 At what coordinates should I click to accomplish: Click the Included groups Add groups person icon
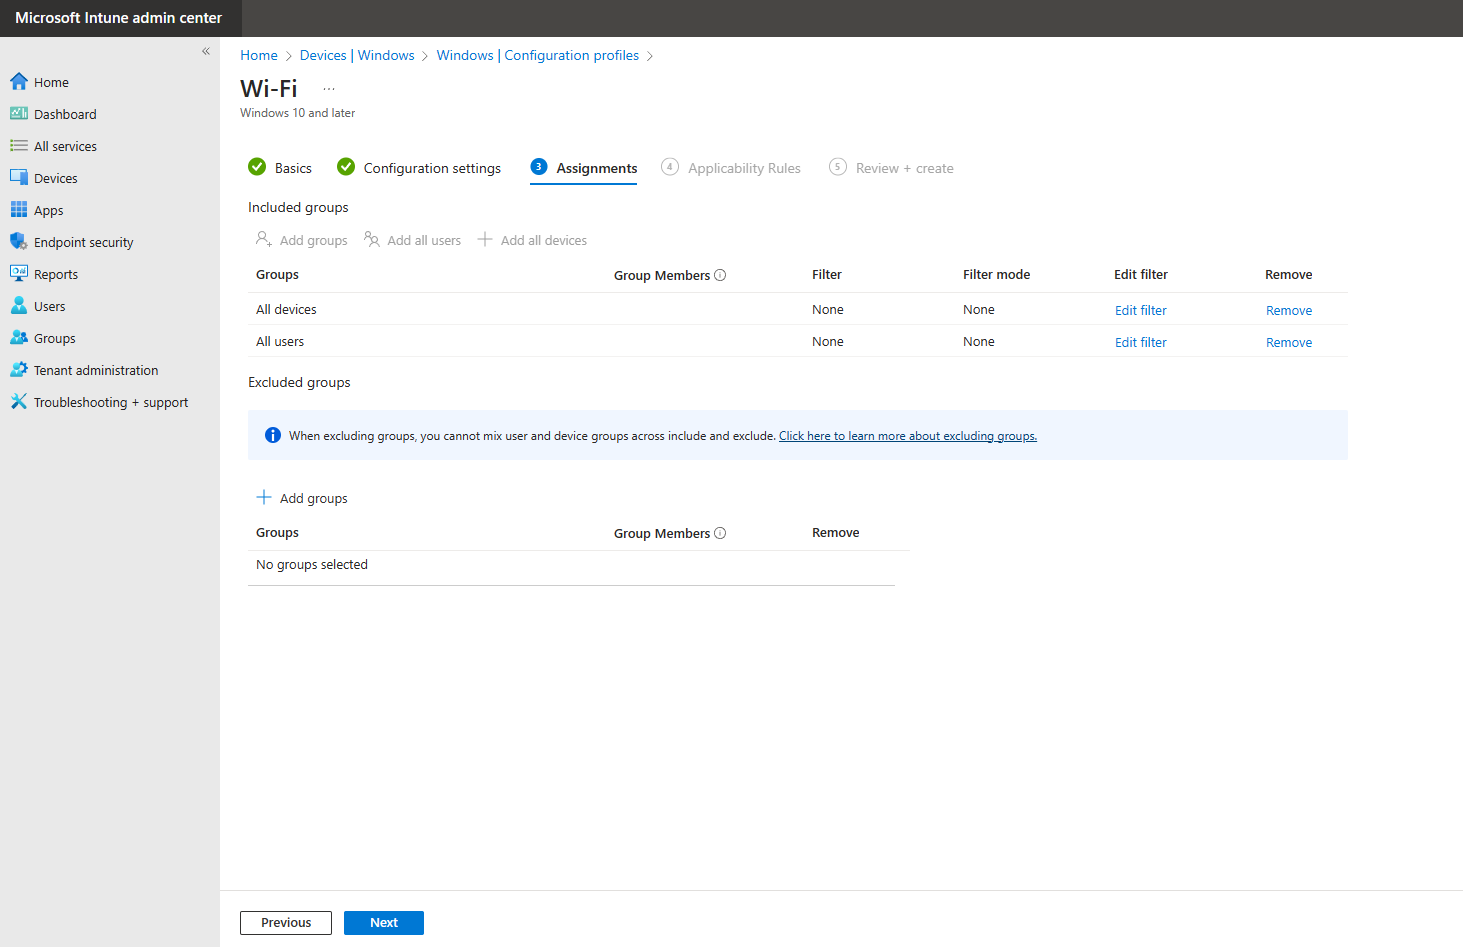tap(264, 239)
